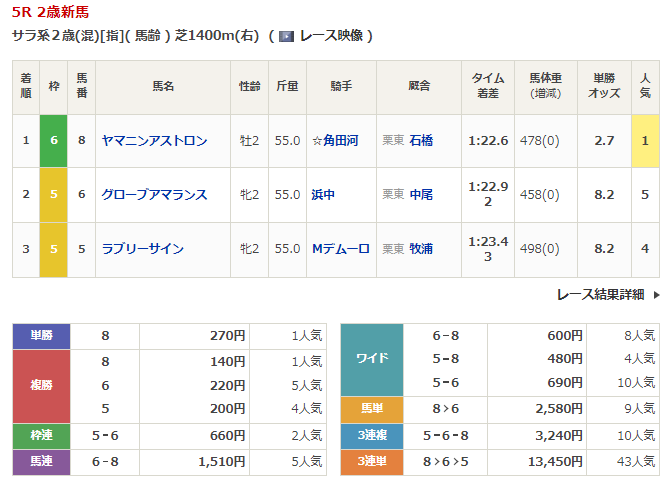
Task: Click the arrow next to レース結果詳細
Action: click(656, 295)
